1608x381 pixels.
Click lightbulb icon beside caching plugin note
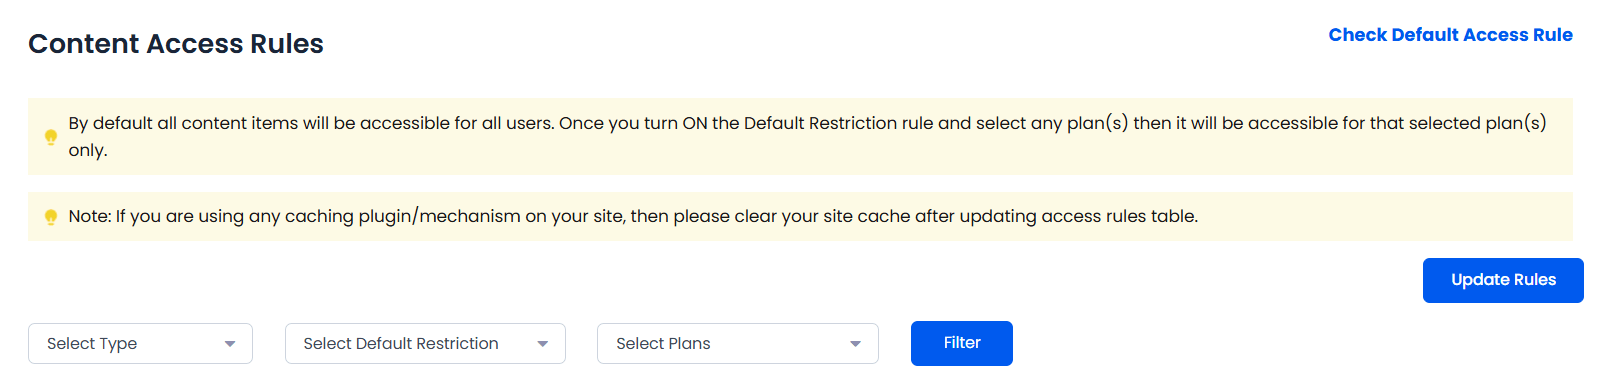(51, 217)
